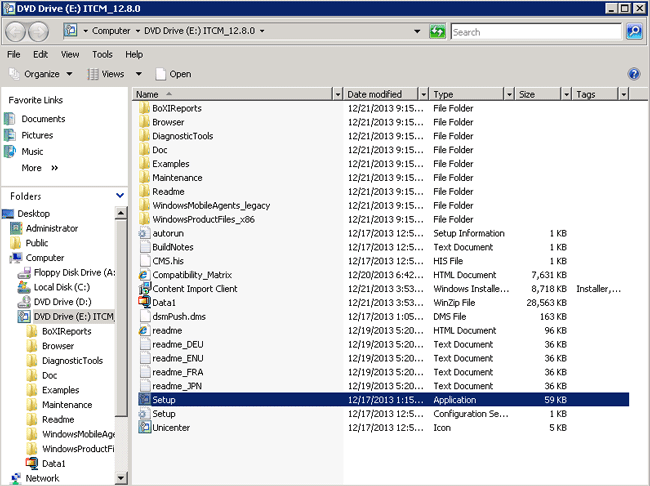Click the Back navigation arrow button
650x486 pixels.
pos(18,32)
